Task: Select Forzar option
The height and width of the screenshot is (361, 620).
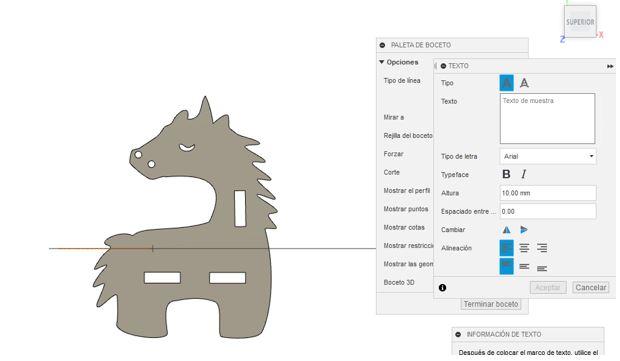Action: pyautogui.click(x=393, y=154)
